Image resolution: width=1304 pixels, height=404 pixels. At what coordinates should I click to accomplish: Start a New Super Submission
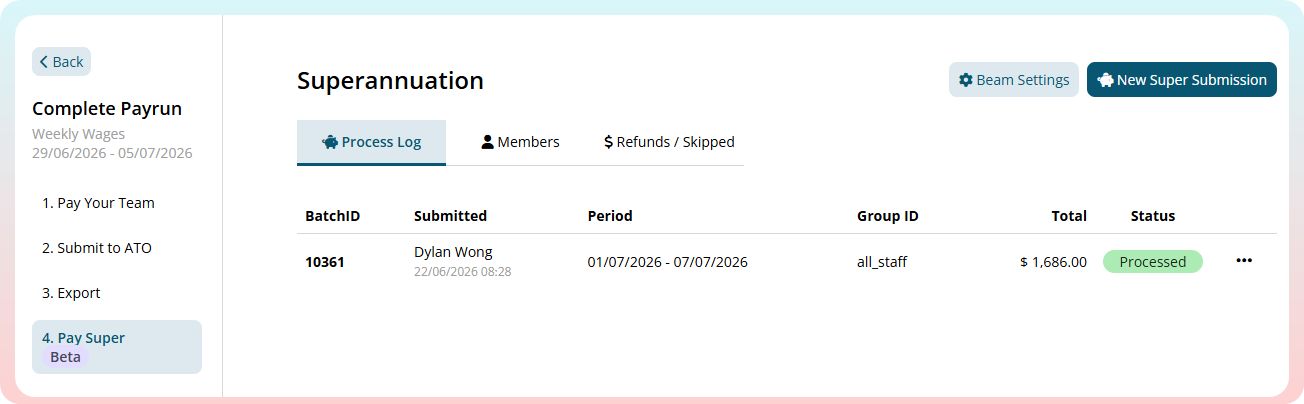click(x=1182, y=80)
